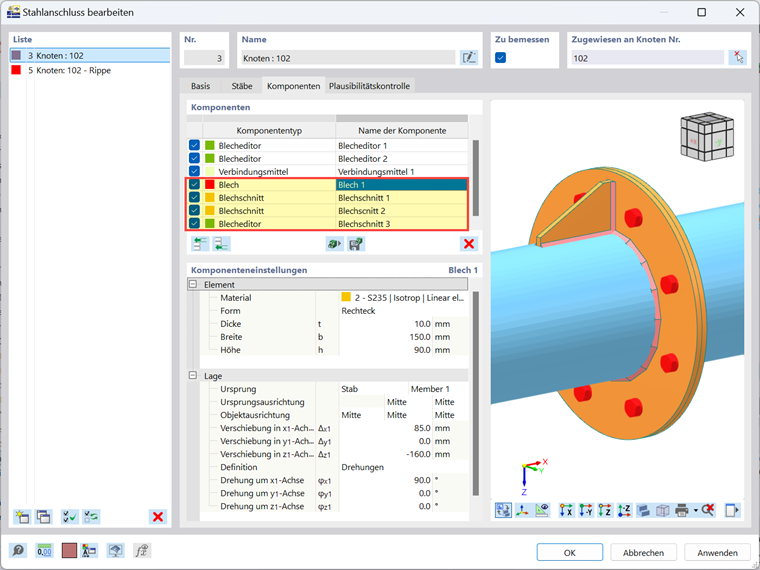Viewport: 760px width, 570px height.
Task: Toggle checkbox for Blechschnitt 3 row
Action: point(194,223)
